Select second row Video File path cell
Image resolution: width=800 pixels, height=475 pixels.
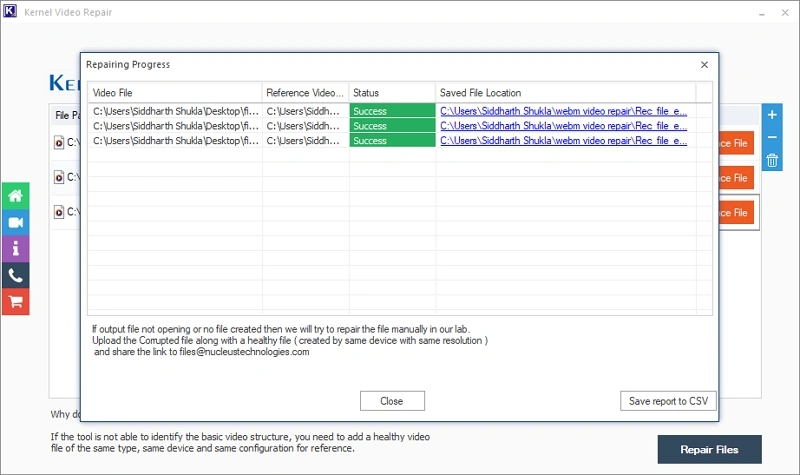(x=175, y=126)
